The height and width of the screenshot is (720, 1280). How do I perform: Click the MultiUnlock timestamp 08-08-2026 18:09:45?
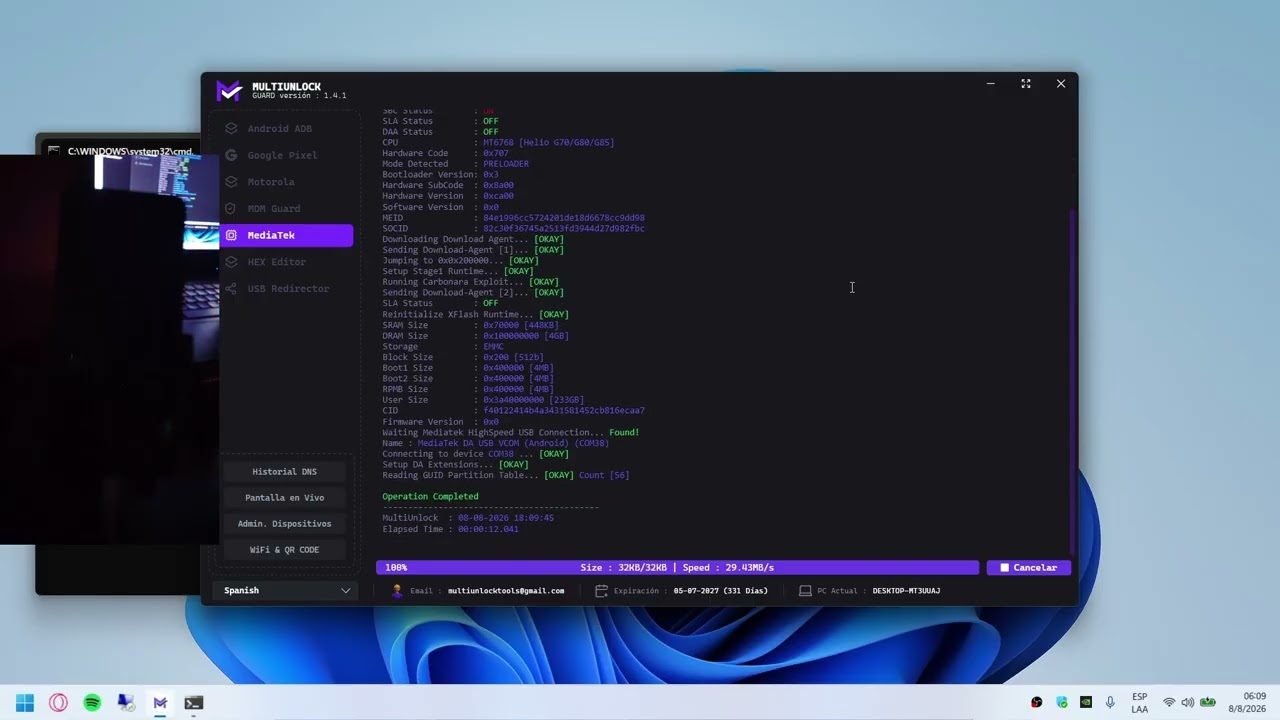click(x=506, y=518)
